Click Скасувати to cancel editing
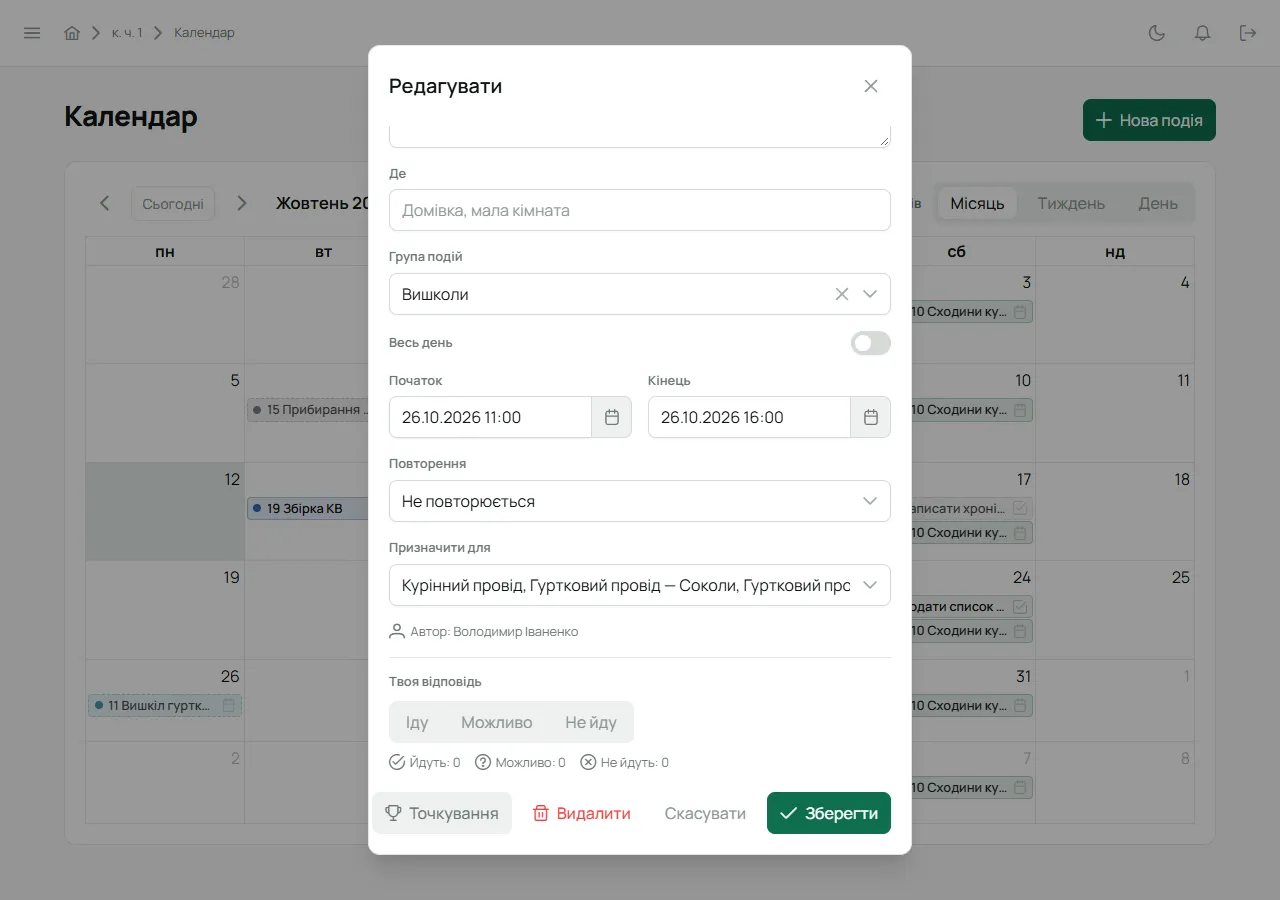1280x900 pixels. tap(705, 813)
